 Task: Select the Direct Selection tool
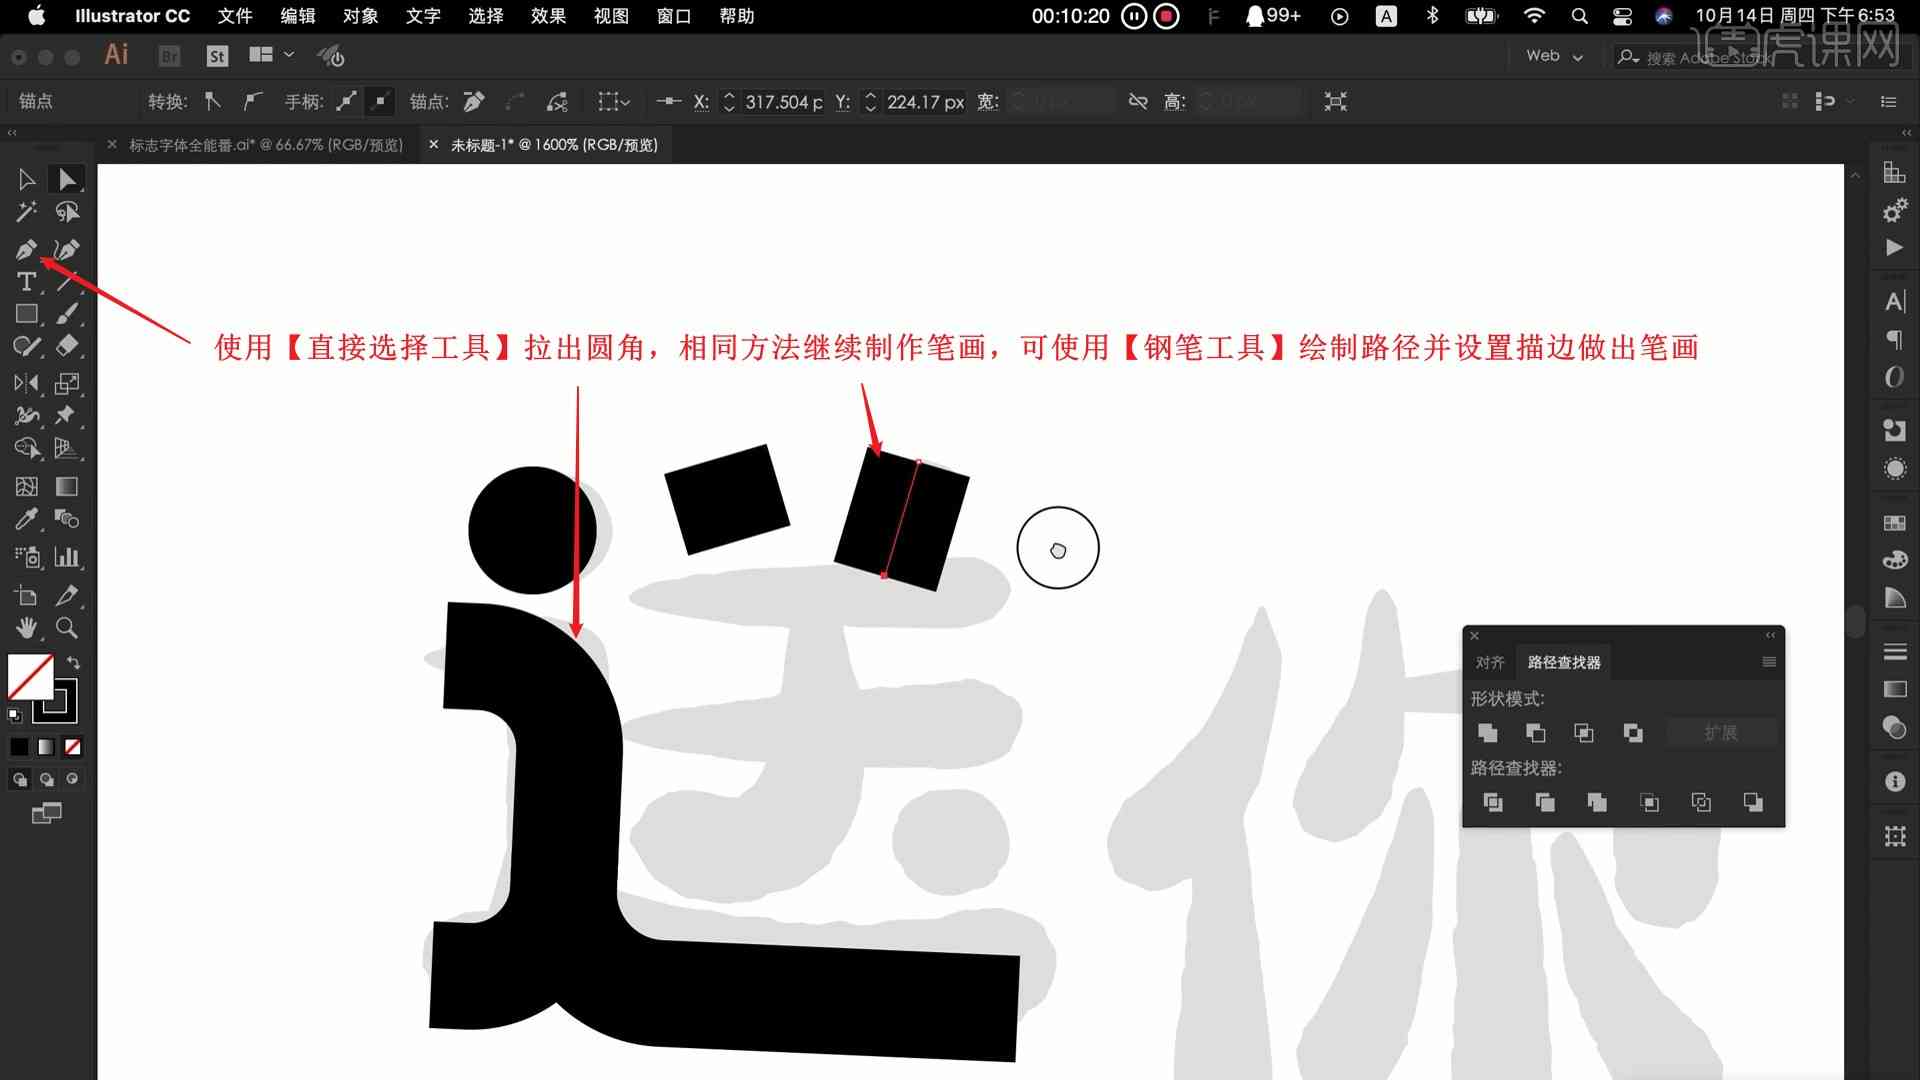[x=66, y=179]
